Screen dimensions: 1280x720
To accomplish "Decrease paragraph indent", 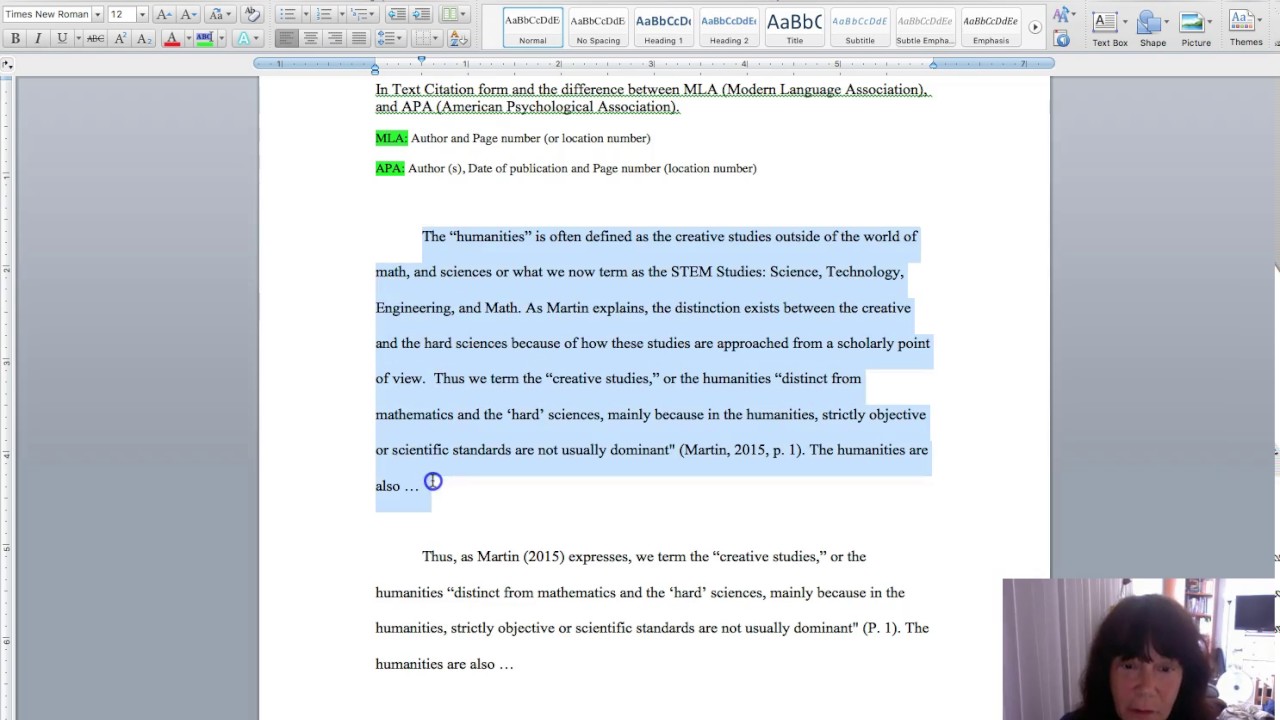I will pyautogui.click(x=397, y=14).
